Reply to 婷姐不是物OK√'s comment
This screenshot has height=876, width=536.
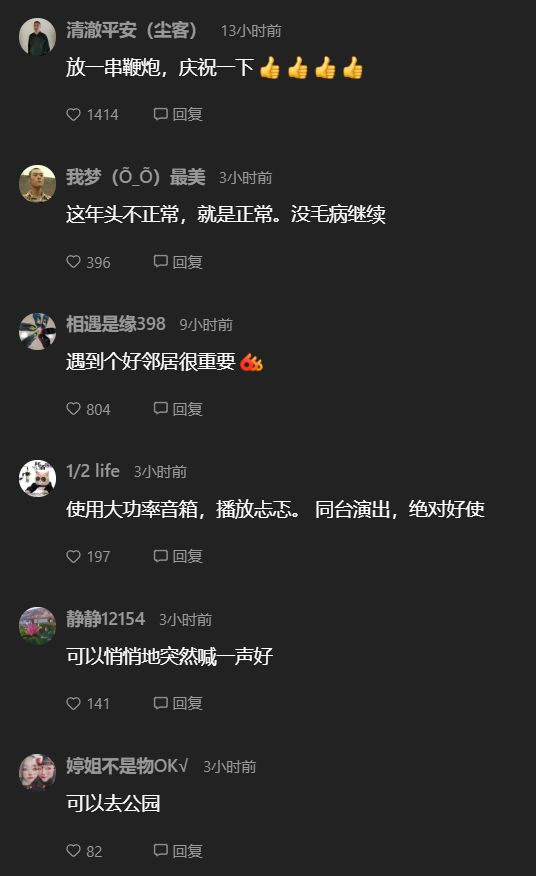point(178,850)
